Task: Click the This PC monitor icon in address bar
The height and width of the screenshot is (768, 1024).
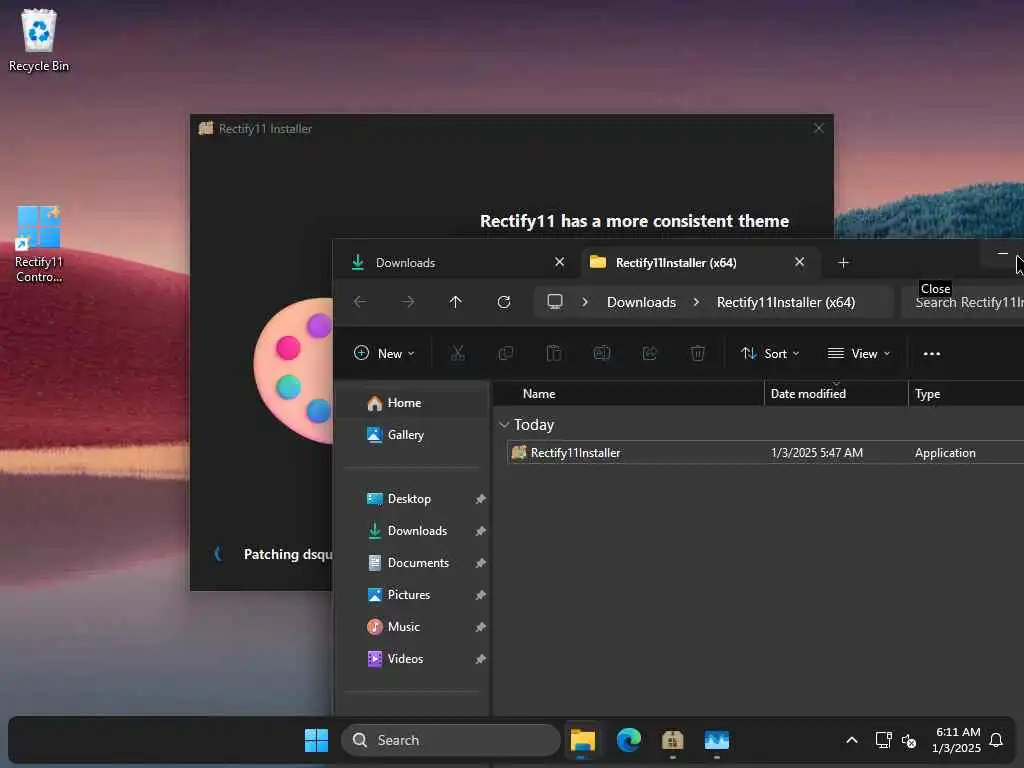Action: pyautogui.click(x=554, y=302)
